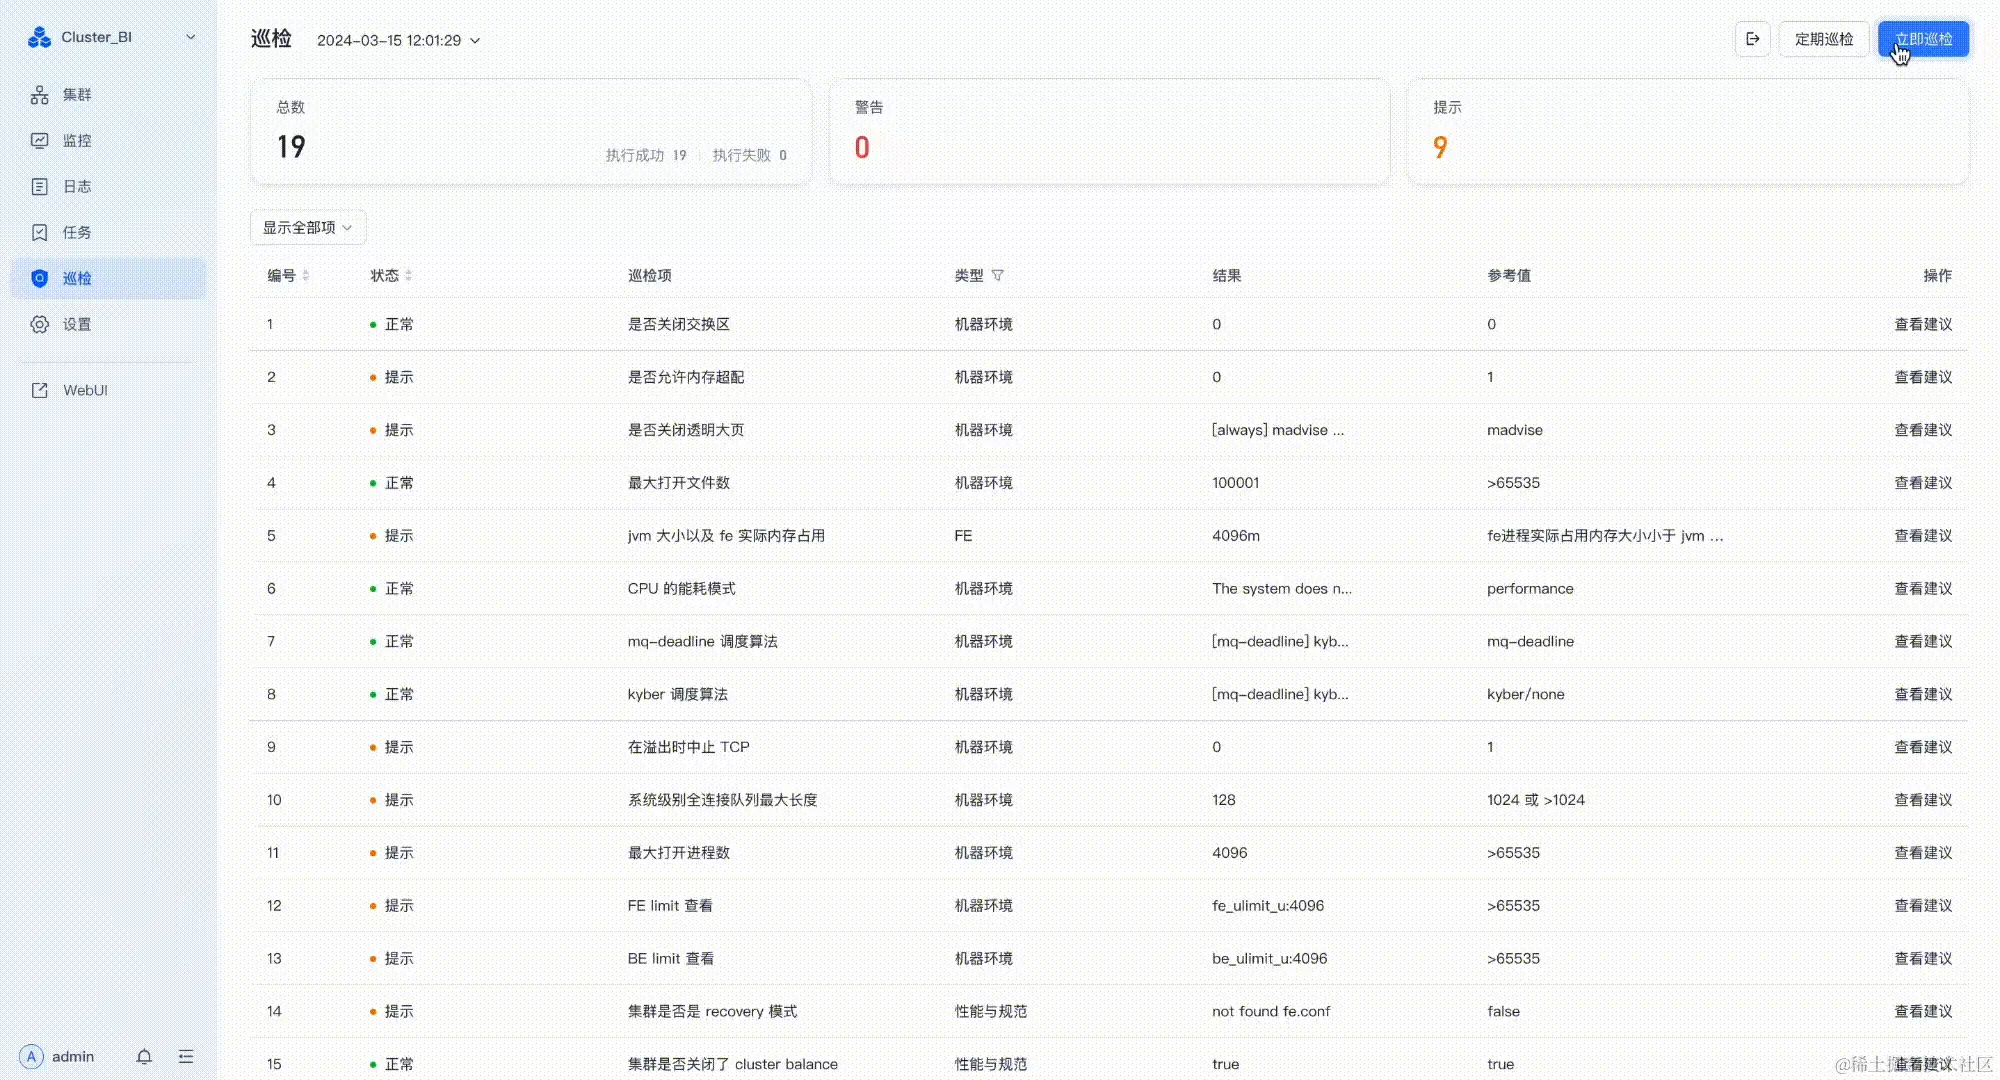The image size is (2000, 1080).
Task: Open 日志 logs via its sidebar icon
Action: pyautogui.click(x=40, y=186)
